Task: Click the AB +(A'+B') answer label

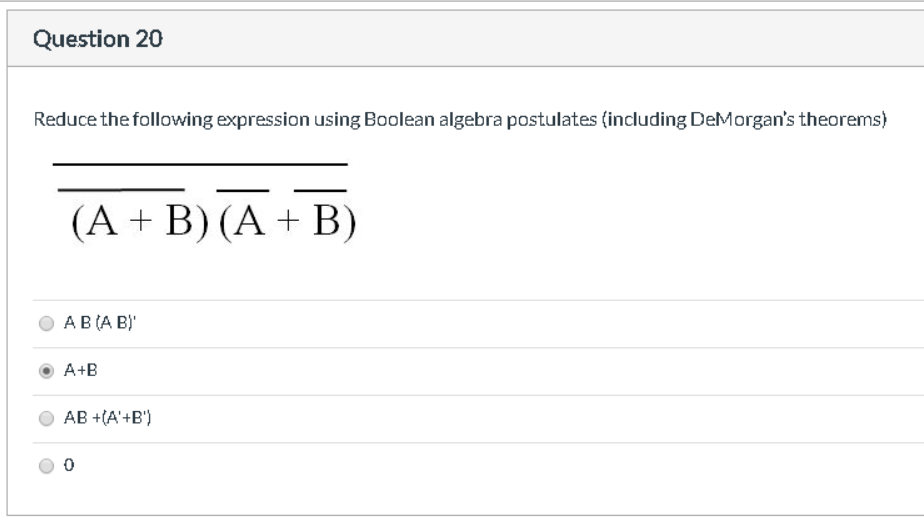Action: click(x=108, y=418)
